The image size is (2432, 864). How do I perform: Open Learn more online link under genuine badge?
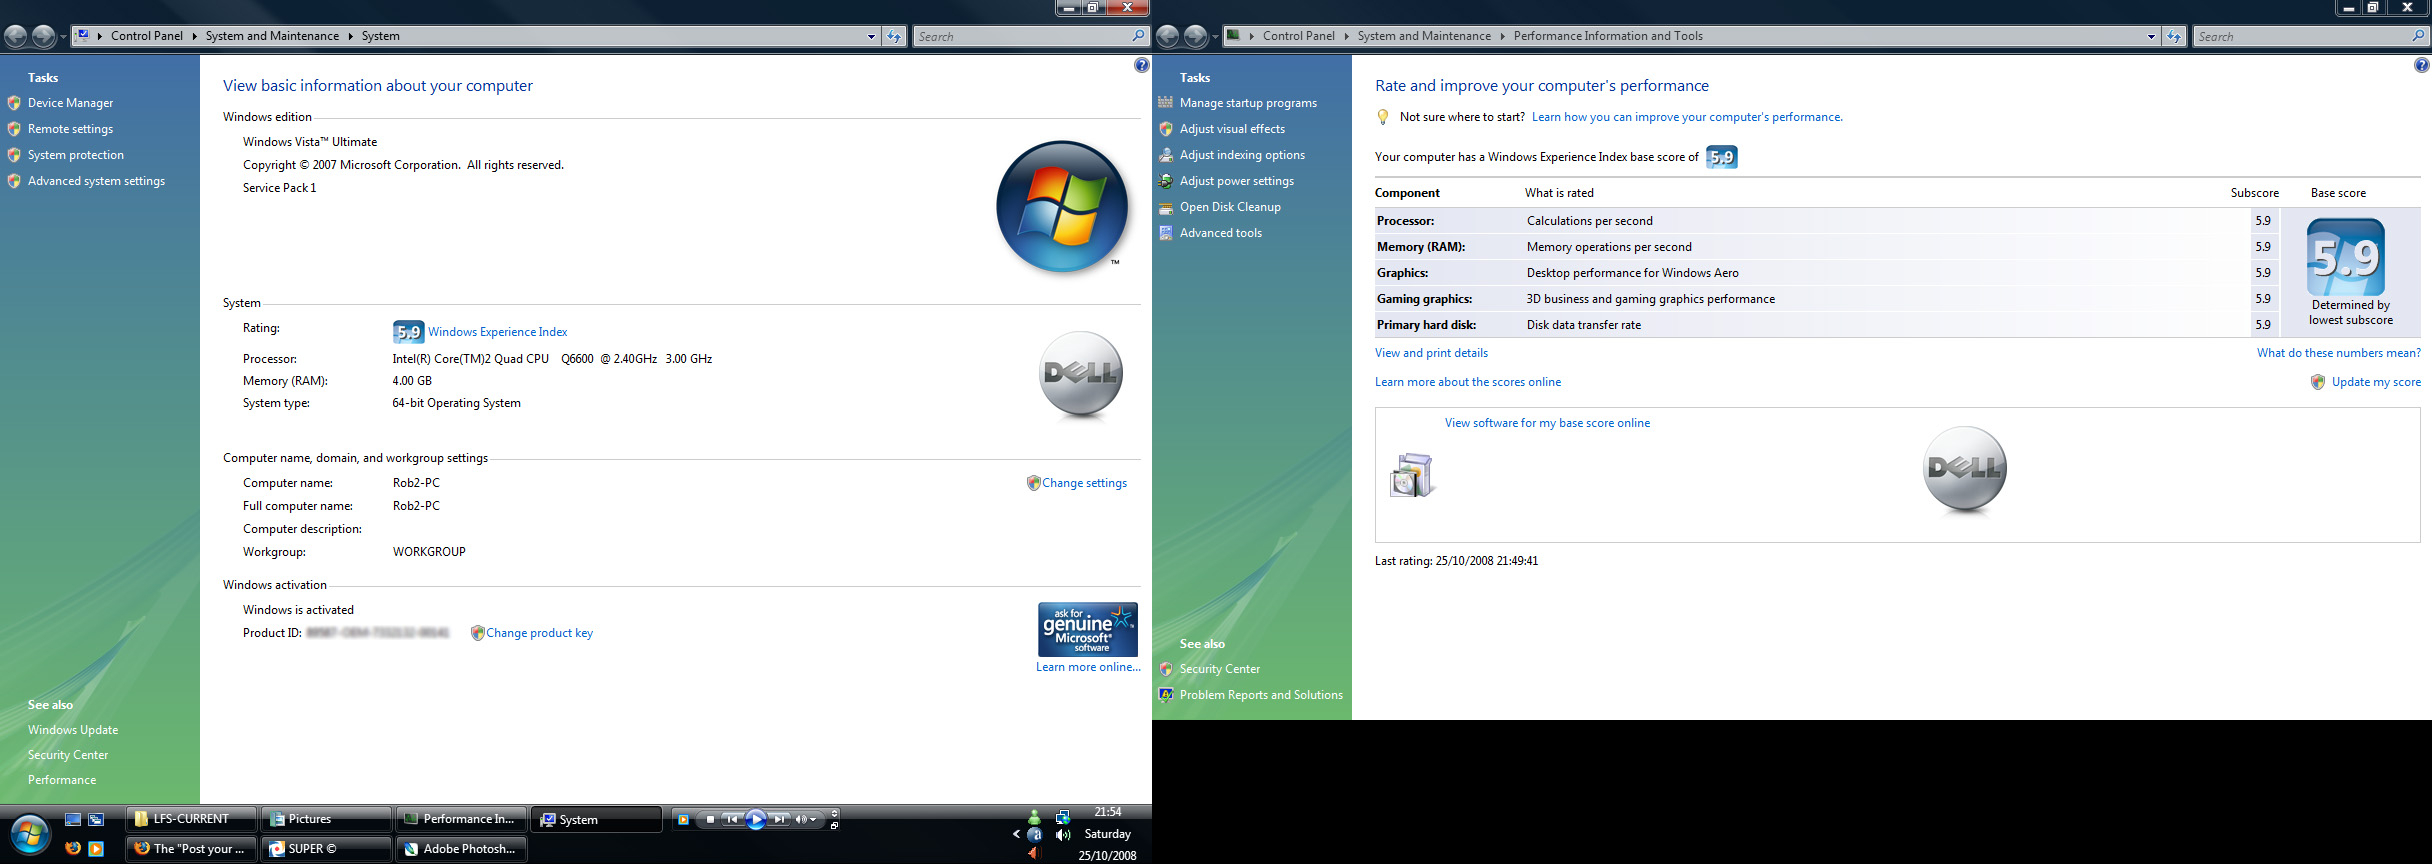point(1088,667)
